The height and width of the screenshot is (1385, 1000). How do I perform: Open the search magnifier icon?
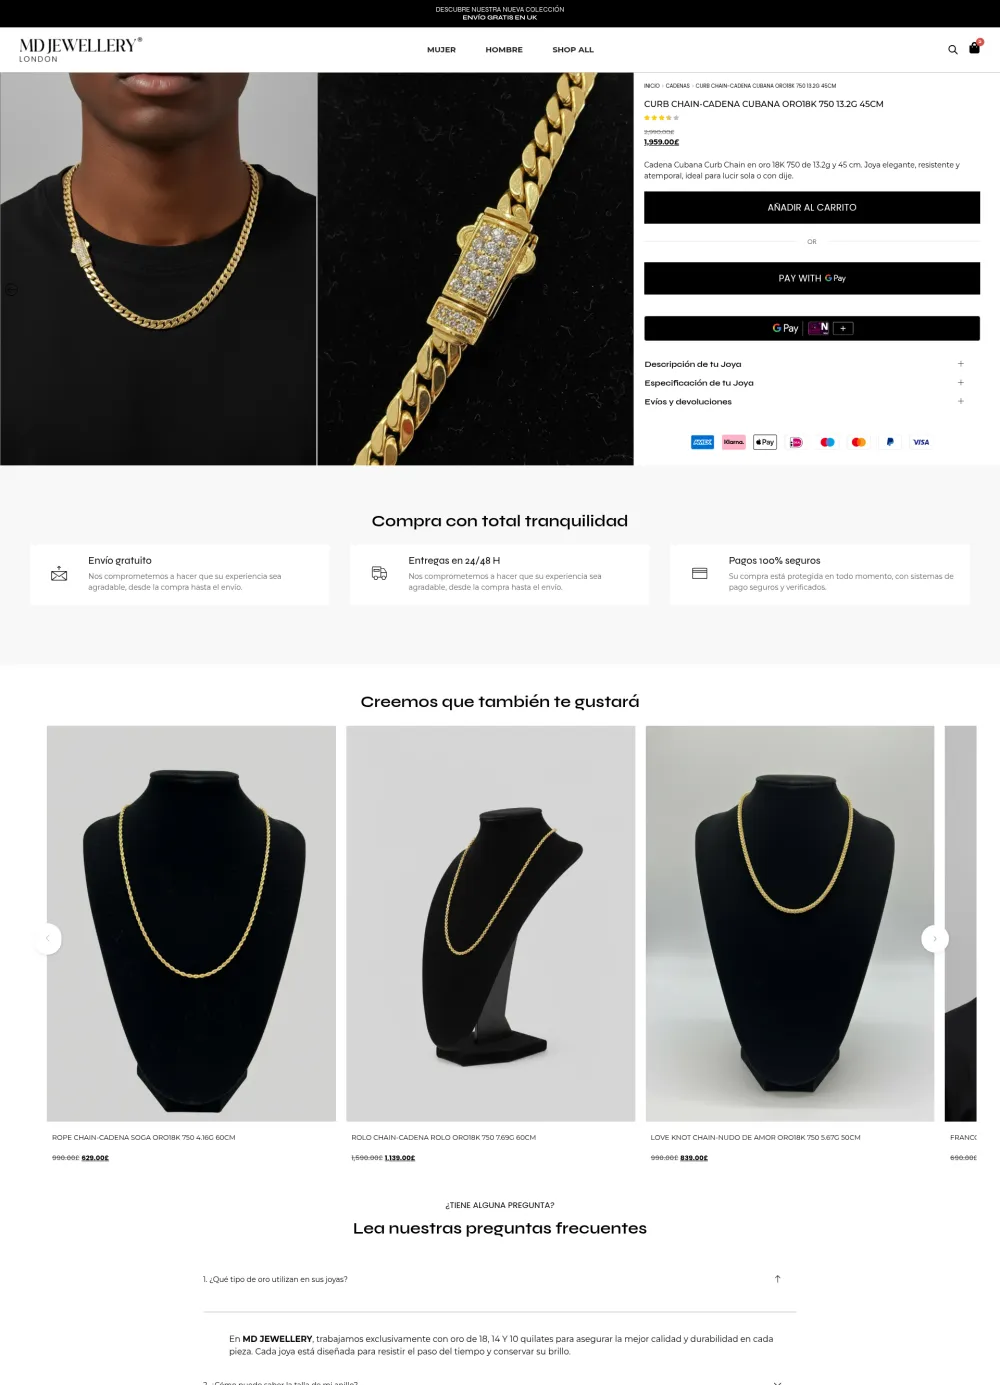click(x=953, y=49)
